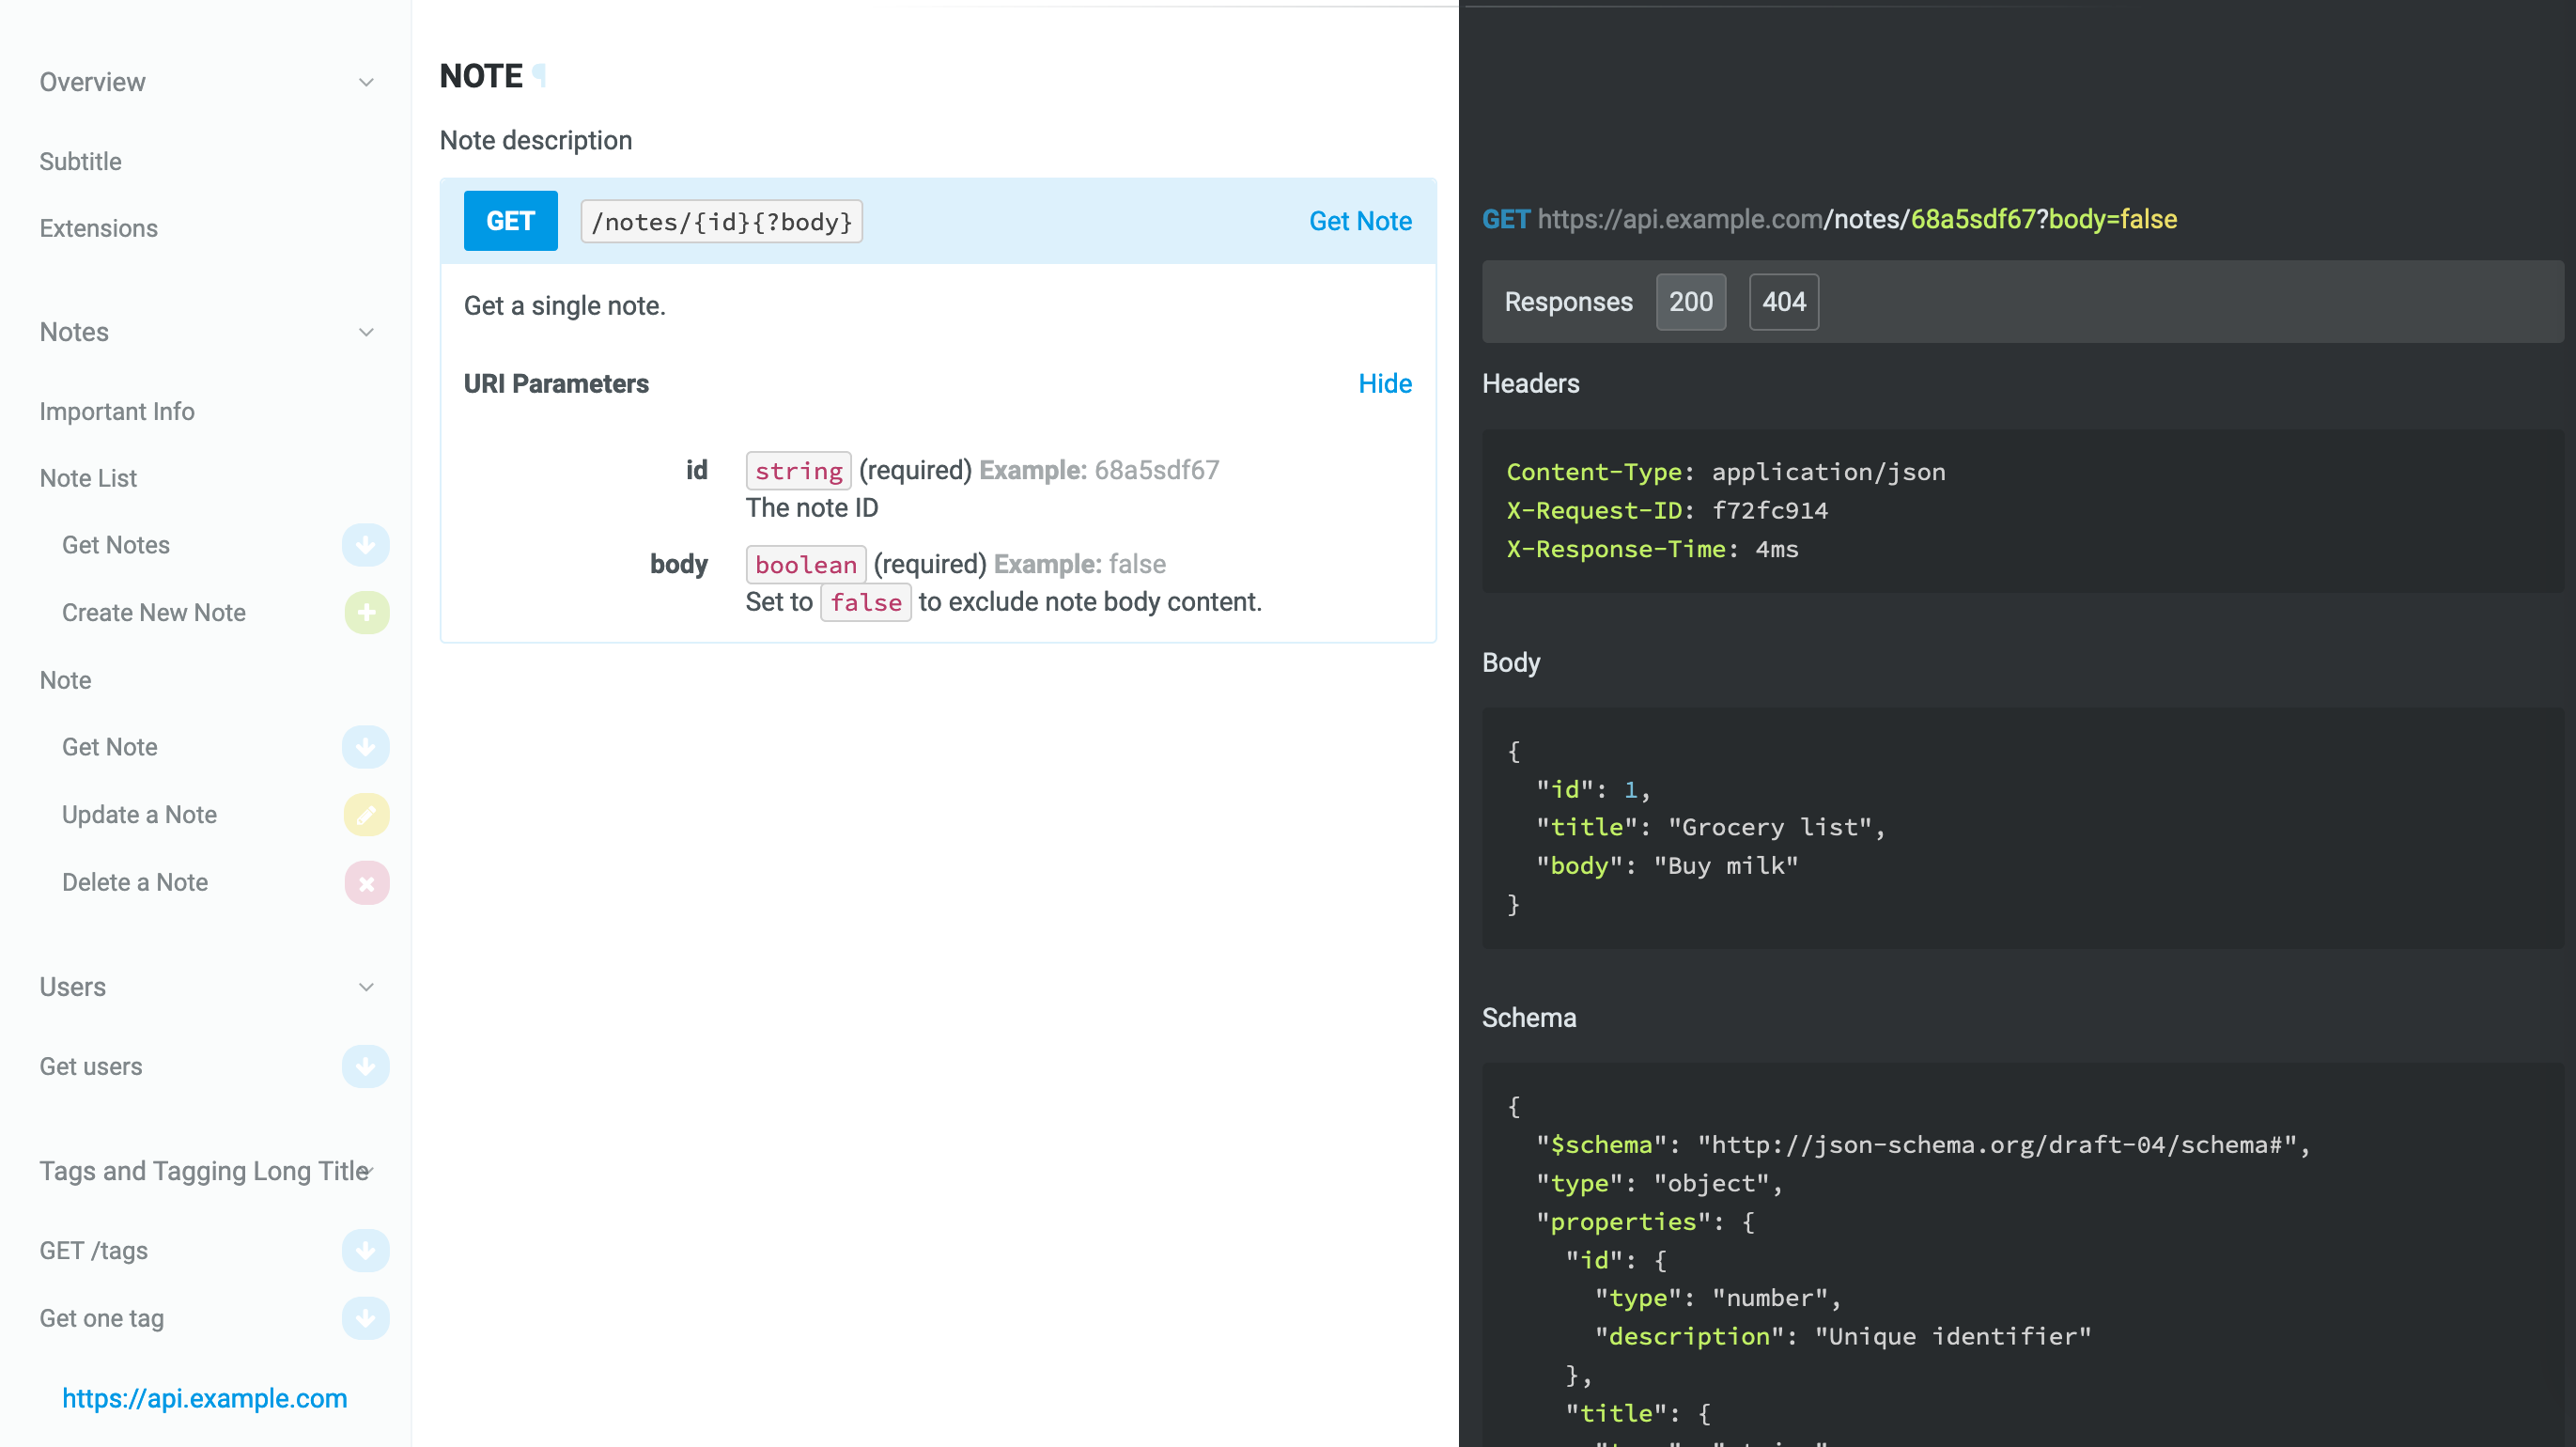Click the Get one tag arrow icon

click(365, 1318)
